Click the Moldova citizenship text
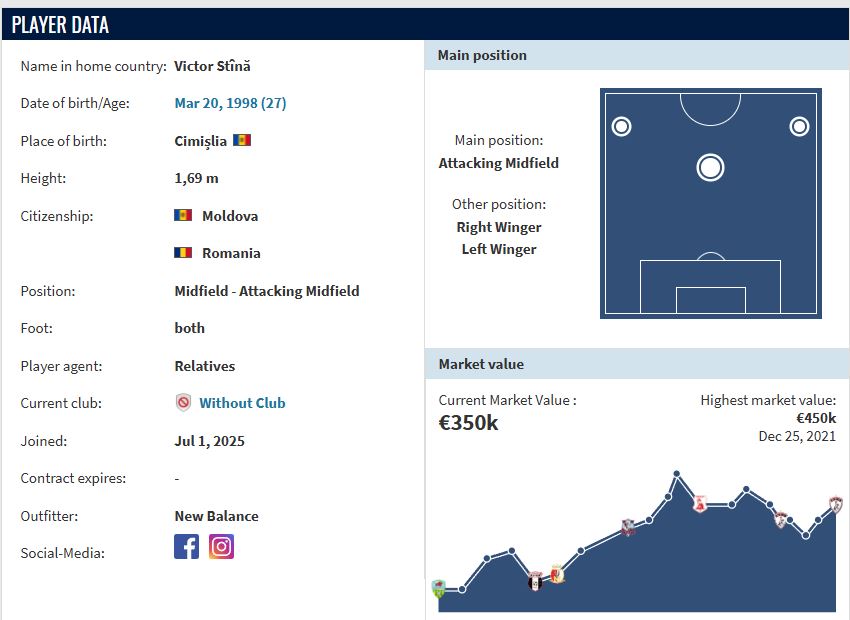The width and height of the screenshot is (850, 620). click(x=230, y=216)
